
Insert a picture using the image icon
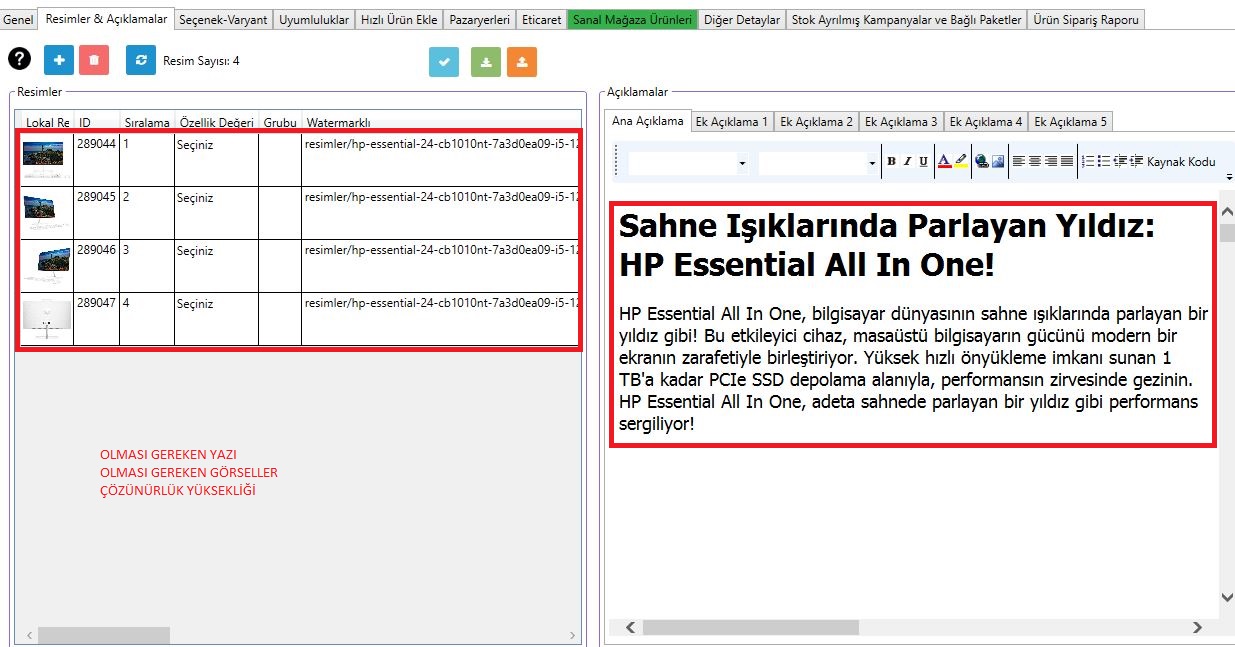coord(998,161)
